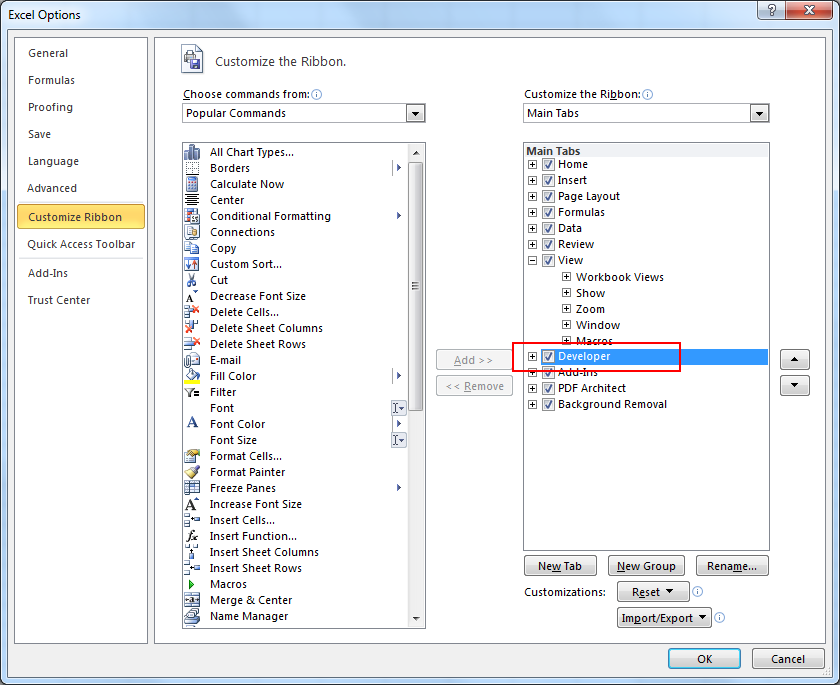Click the Import/Export button
840x685 pixels.
[664, 617]
